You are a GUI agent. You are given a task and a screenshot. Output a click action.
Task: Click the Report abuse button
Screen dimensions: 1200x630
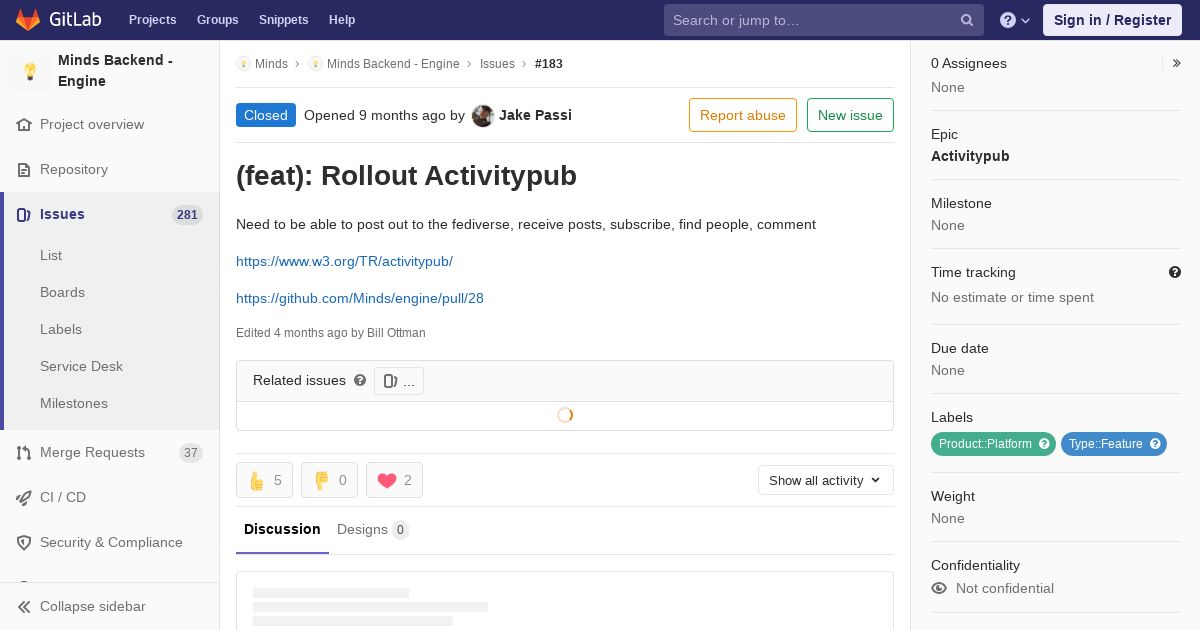coord(743,115)
